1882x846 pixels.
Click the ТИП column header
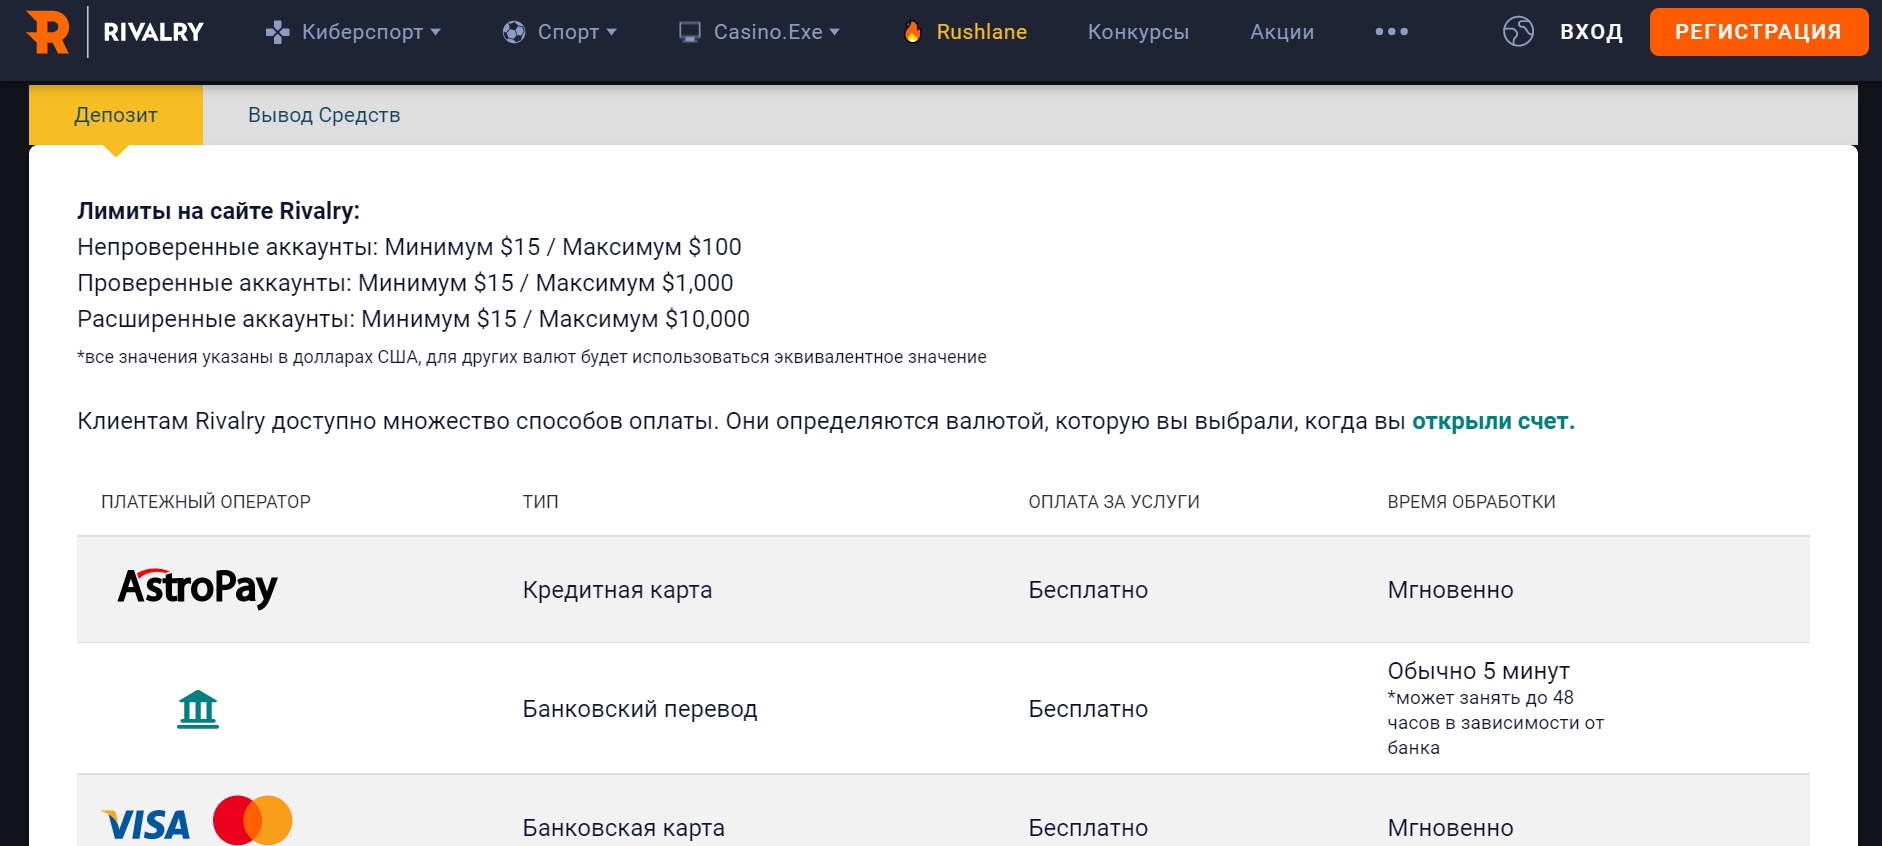point(540,502)
